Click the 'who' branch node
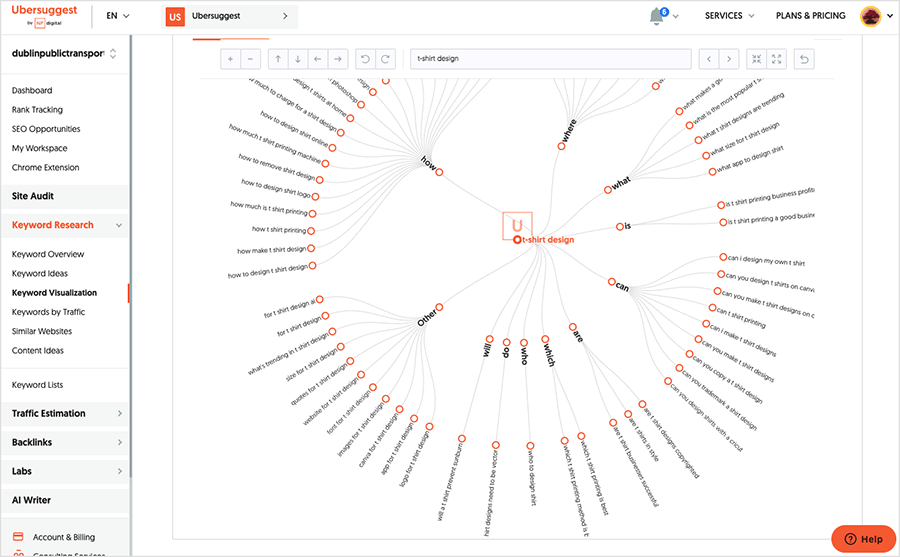 524,343
